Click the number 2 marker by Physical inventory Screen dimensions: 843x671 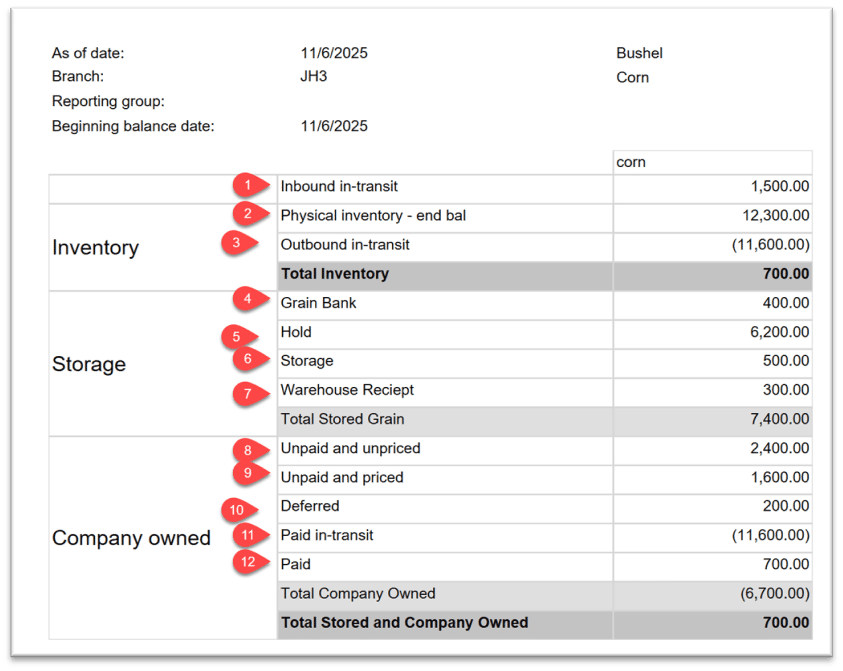coord(249,213)
